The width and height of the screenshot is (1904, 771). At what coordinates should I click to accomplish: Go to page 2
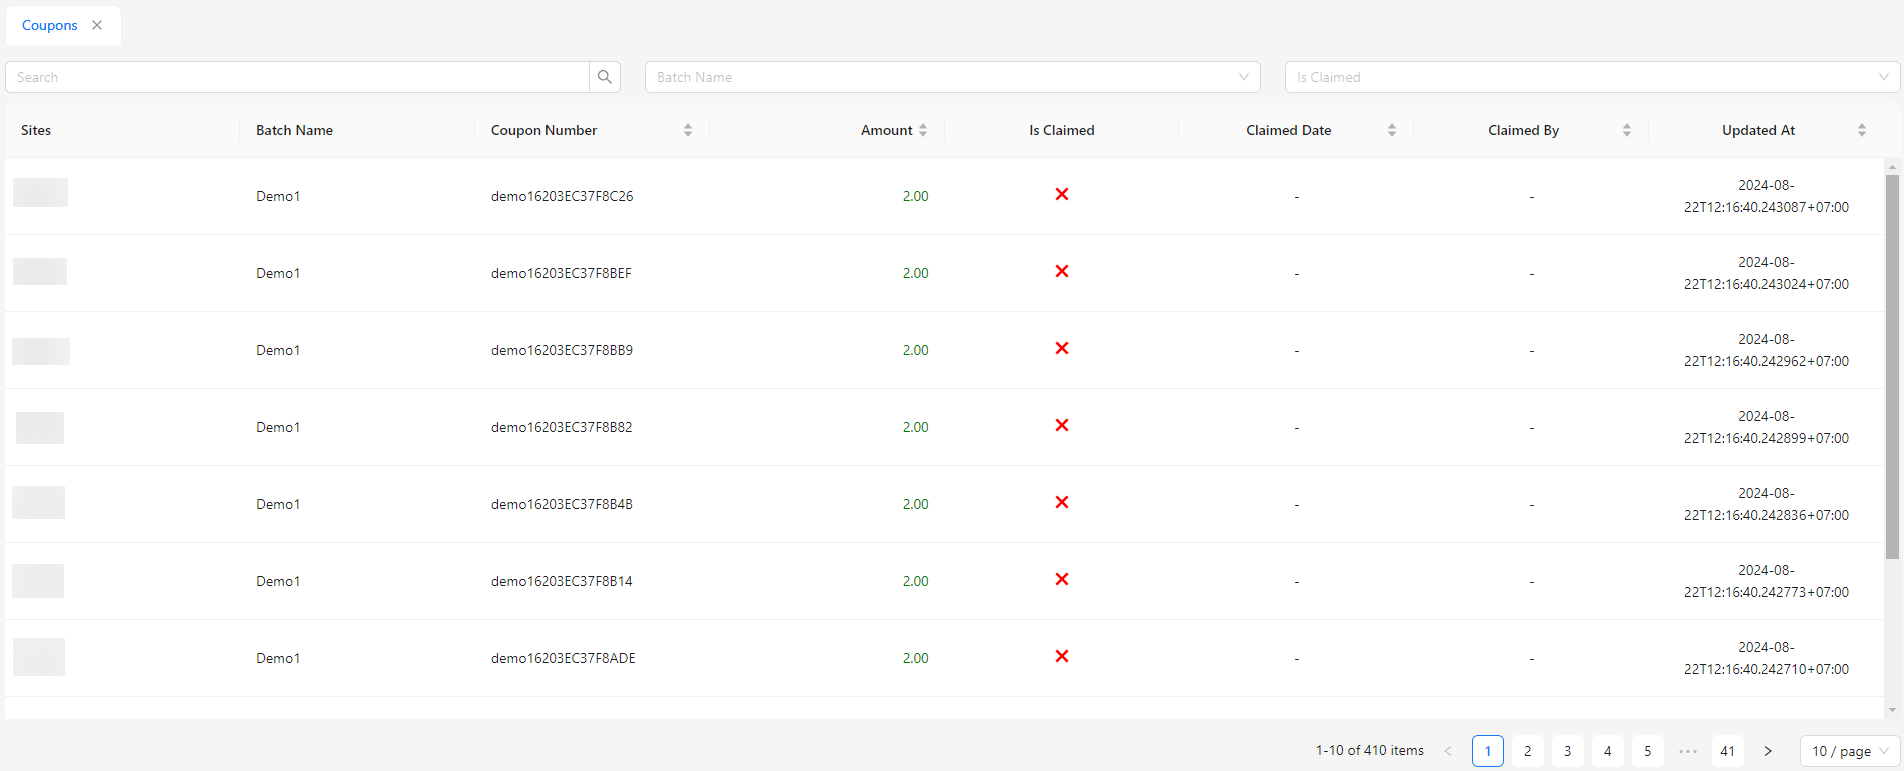tap(1528, 751)
